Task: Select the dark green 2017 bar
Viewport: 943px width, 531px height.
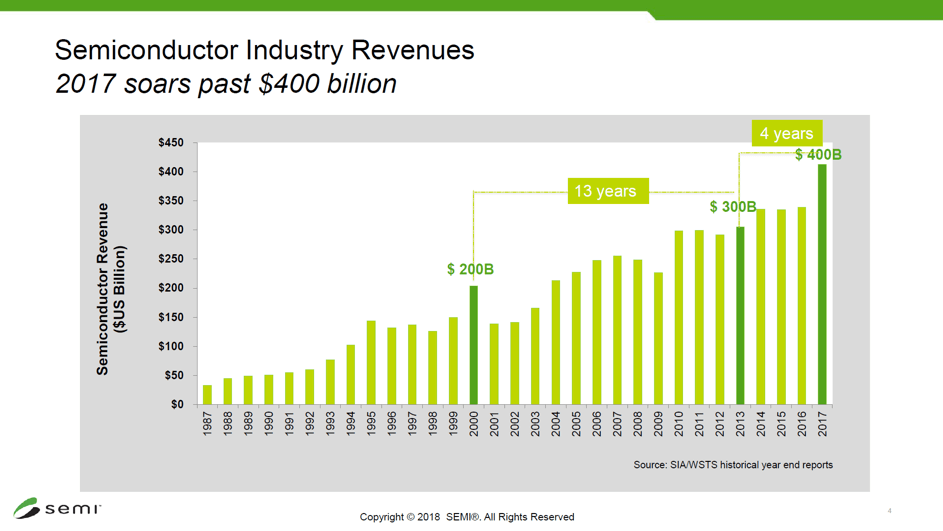Action: click(822, 285)
